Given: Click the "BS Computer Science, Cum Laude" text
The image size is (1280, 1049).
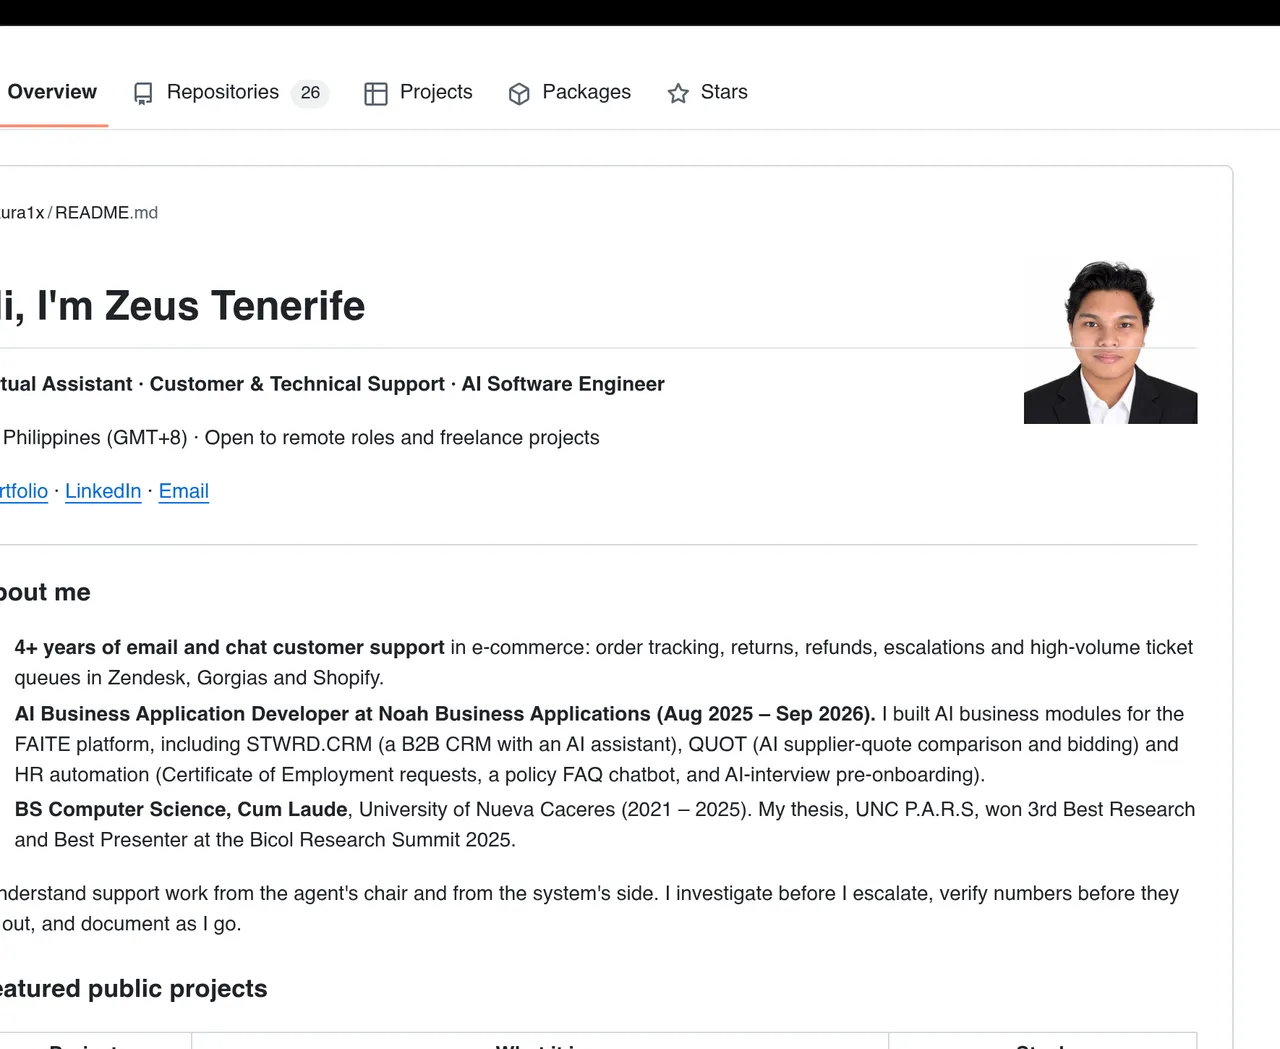Looking at the screenshot, I should click(x=181, y=810).
